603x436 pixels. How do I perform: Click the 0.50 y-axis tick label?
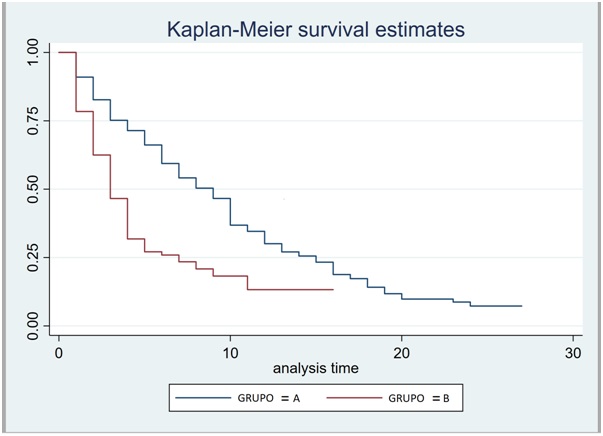click(x=32, y=188)
